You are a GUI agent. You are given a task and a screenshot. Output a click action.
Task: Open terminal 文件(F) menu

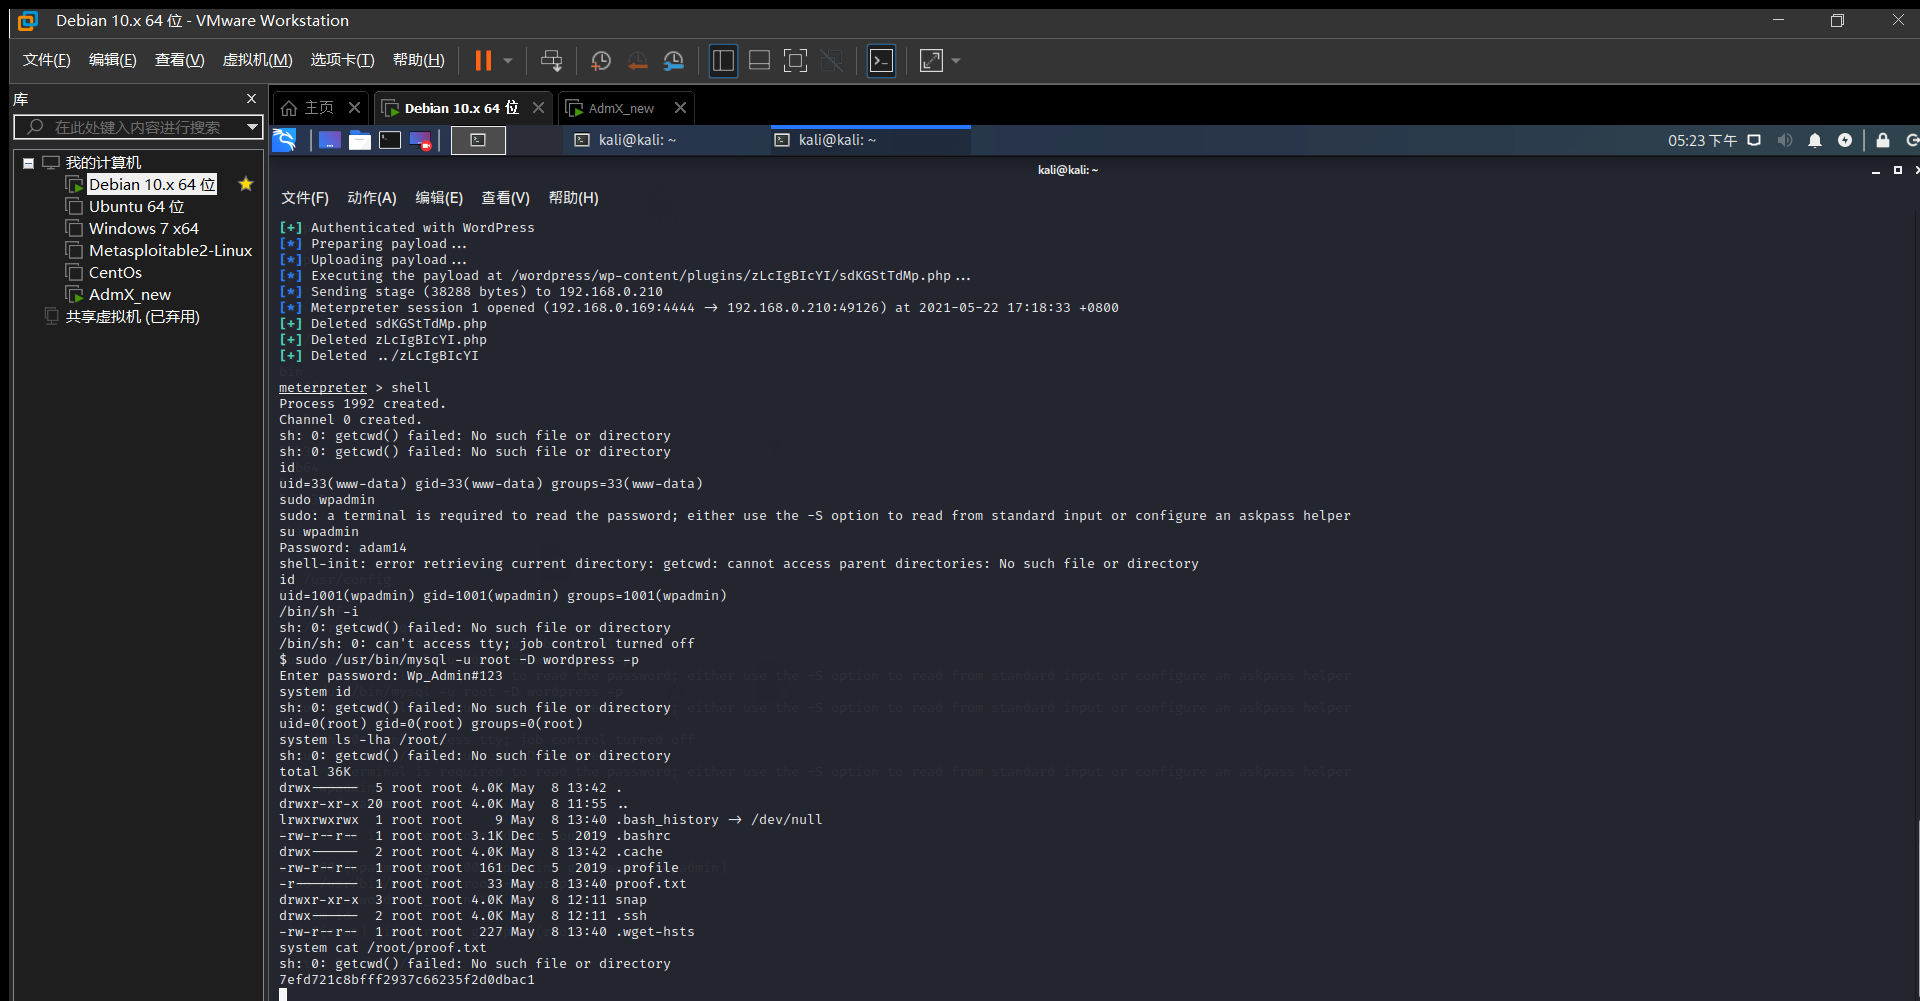(x=305, y=198)
